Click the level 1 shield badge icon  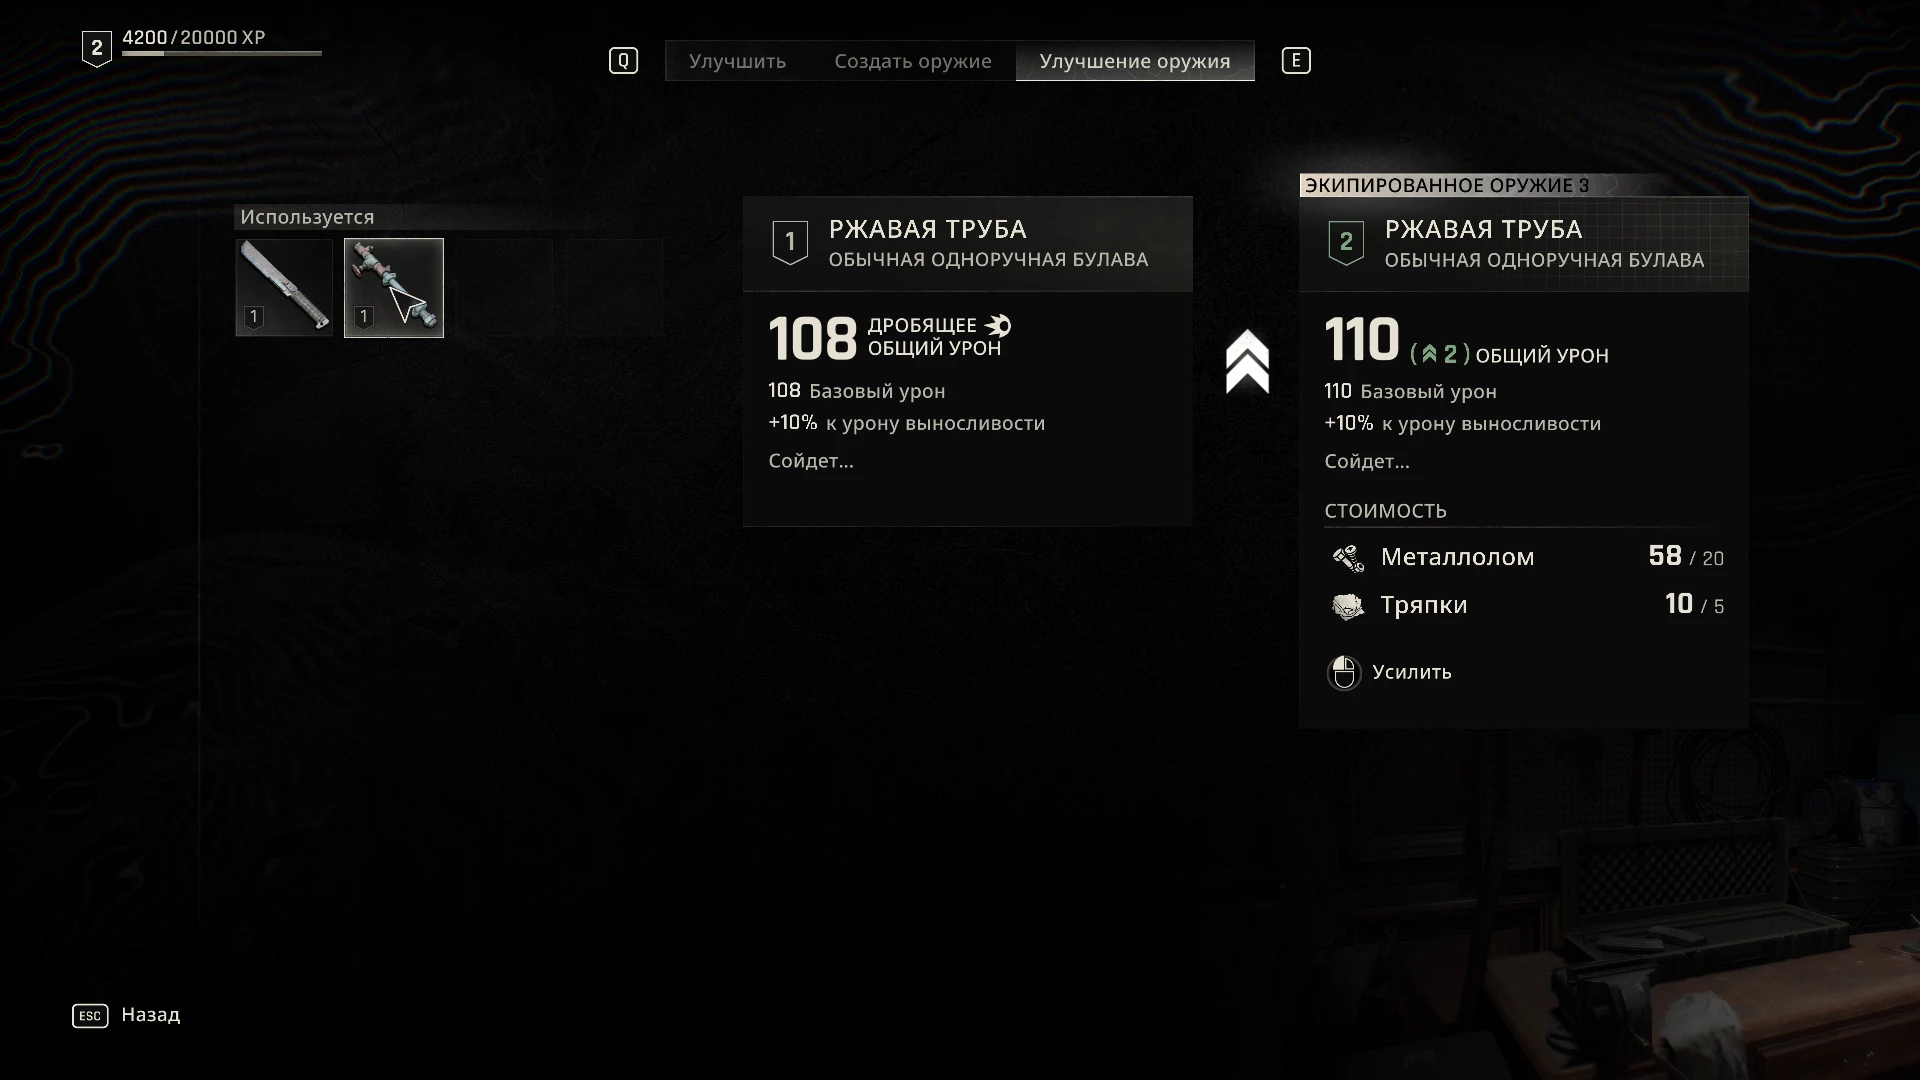click(790, 242)
